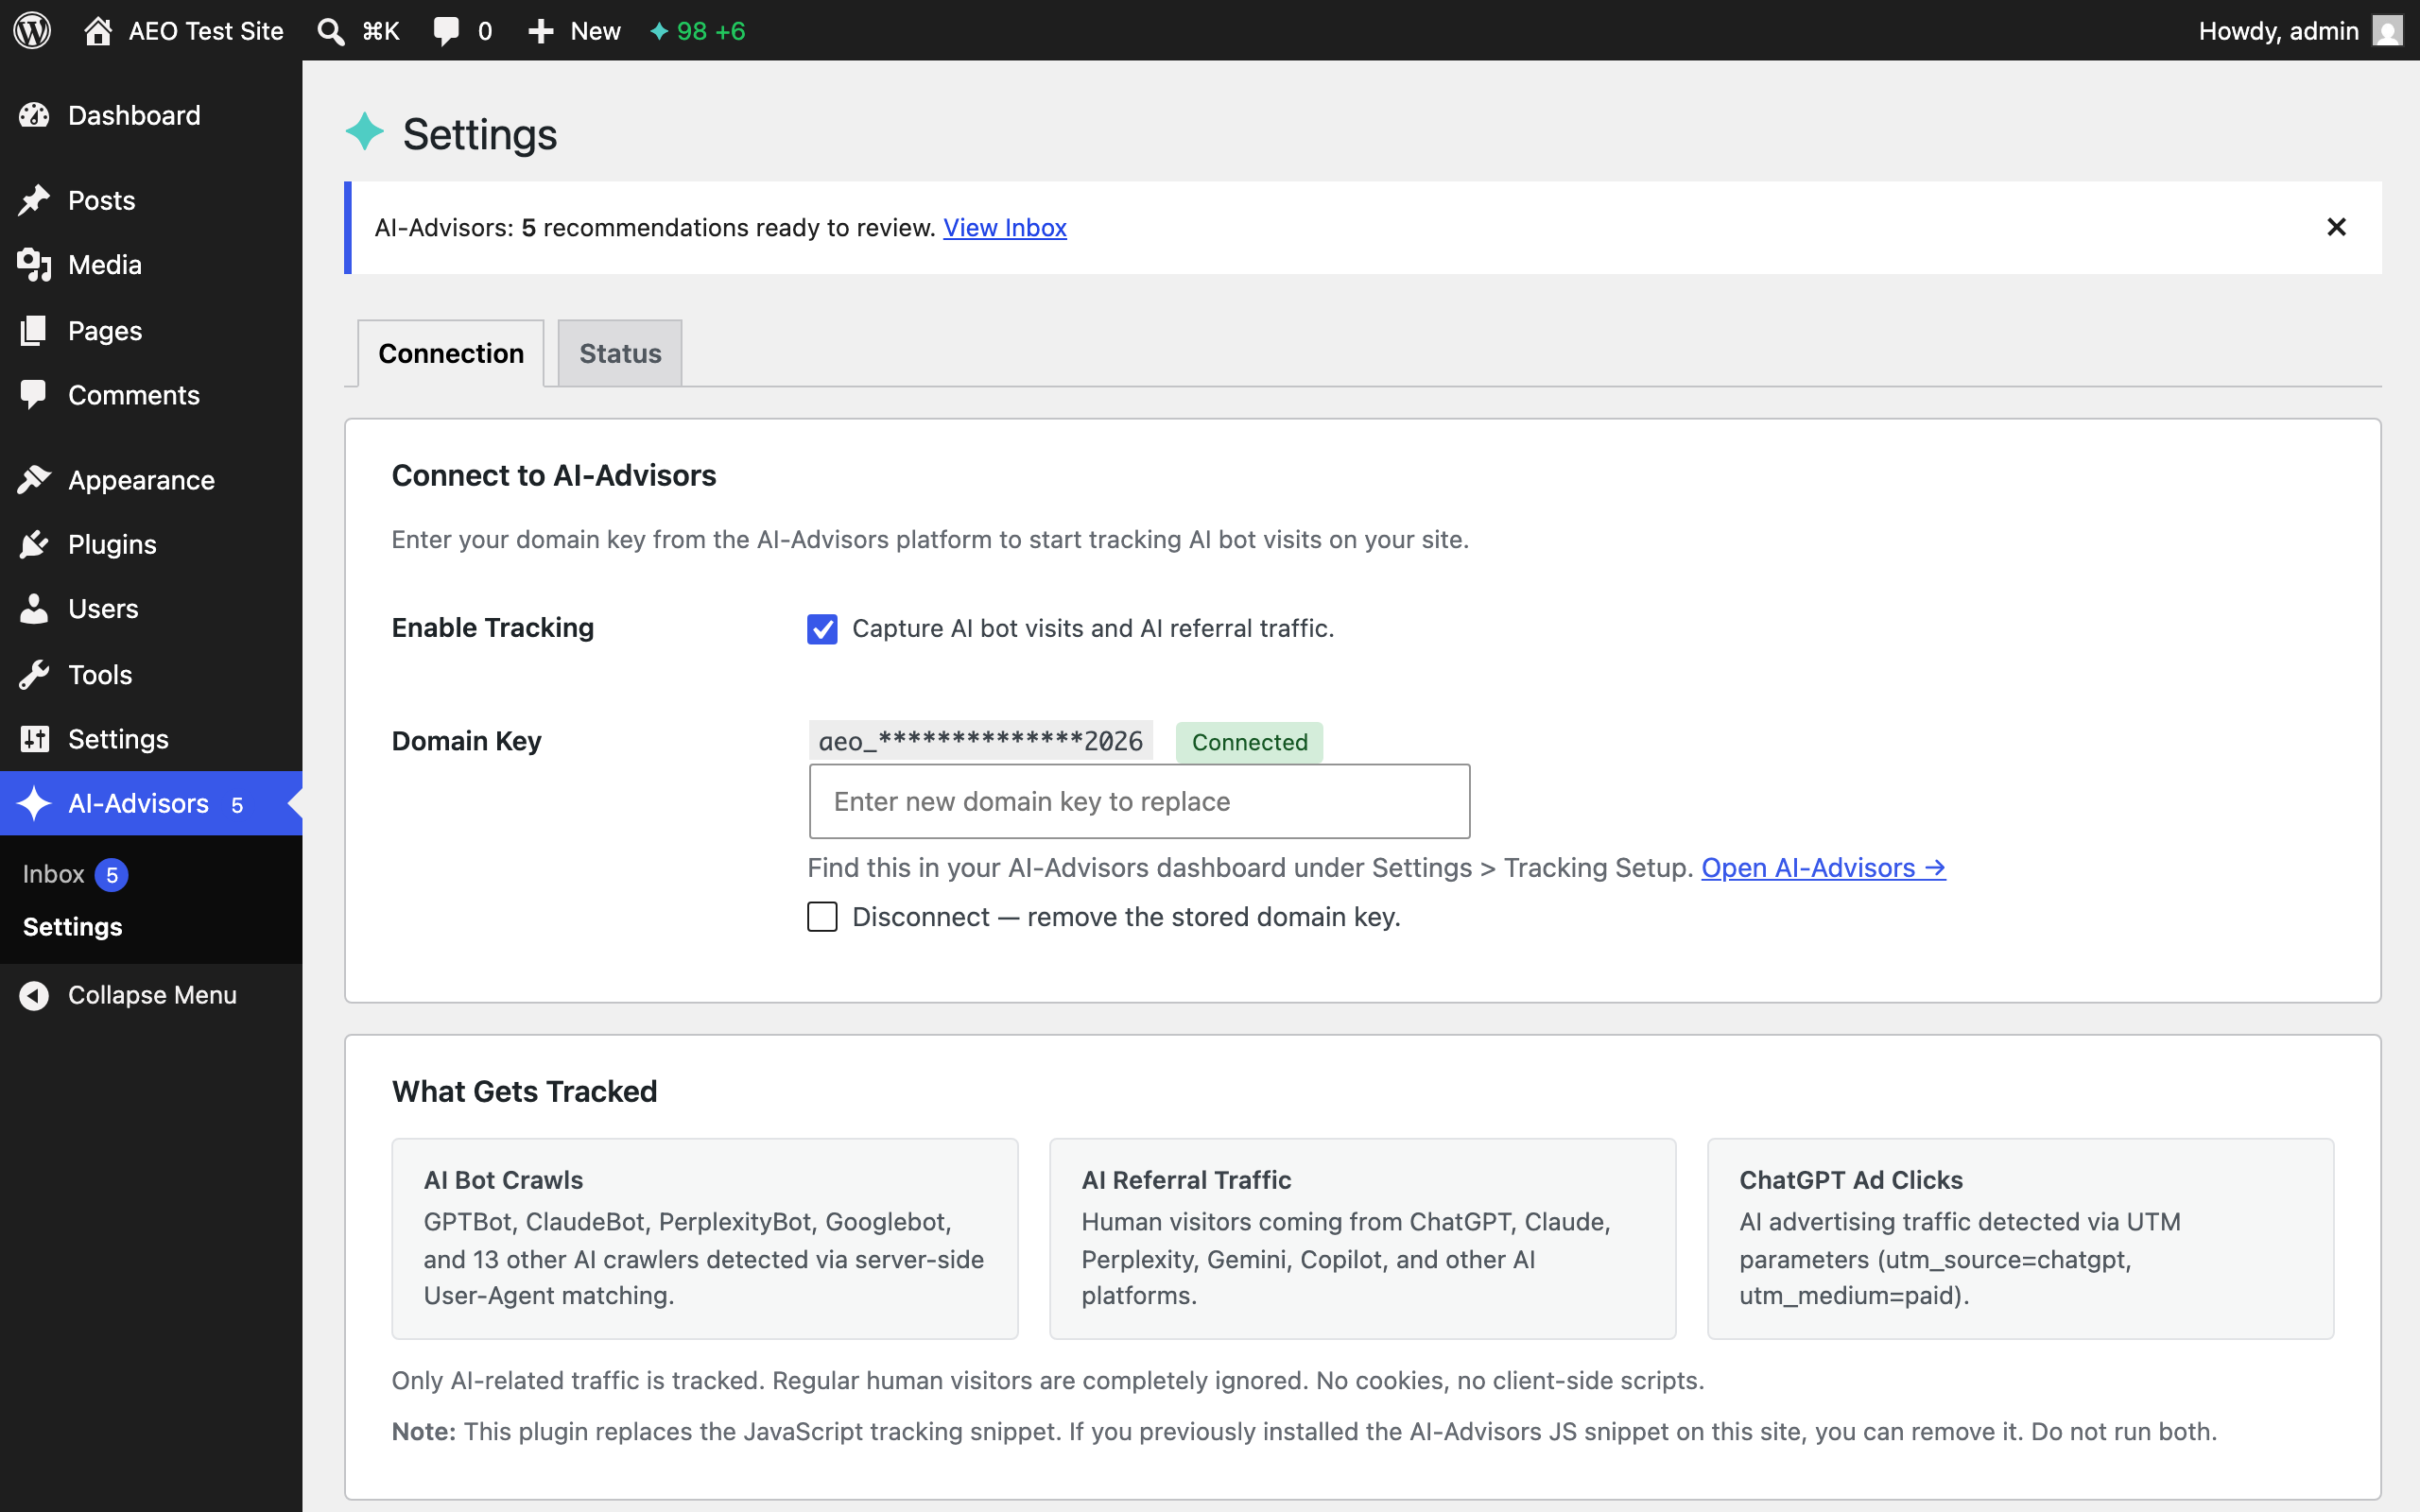Open Appearance in the sidebar

pos(141,480)
